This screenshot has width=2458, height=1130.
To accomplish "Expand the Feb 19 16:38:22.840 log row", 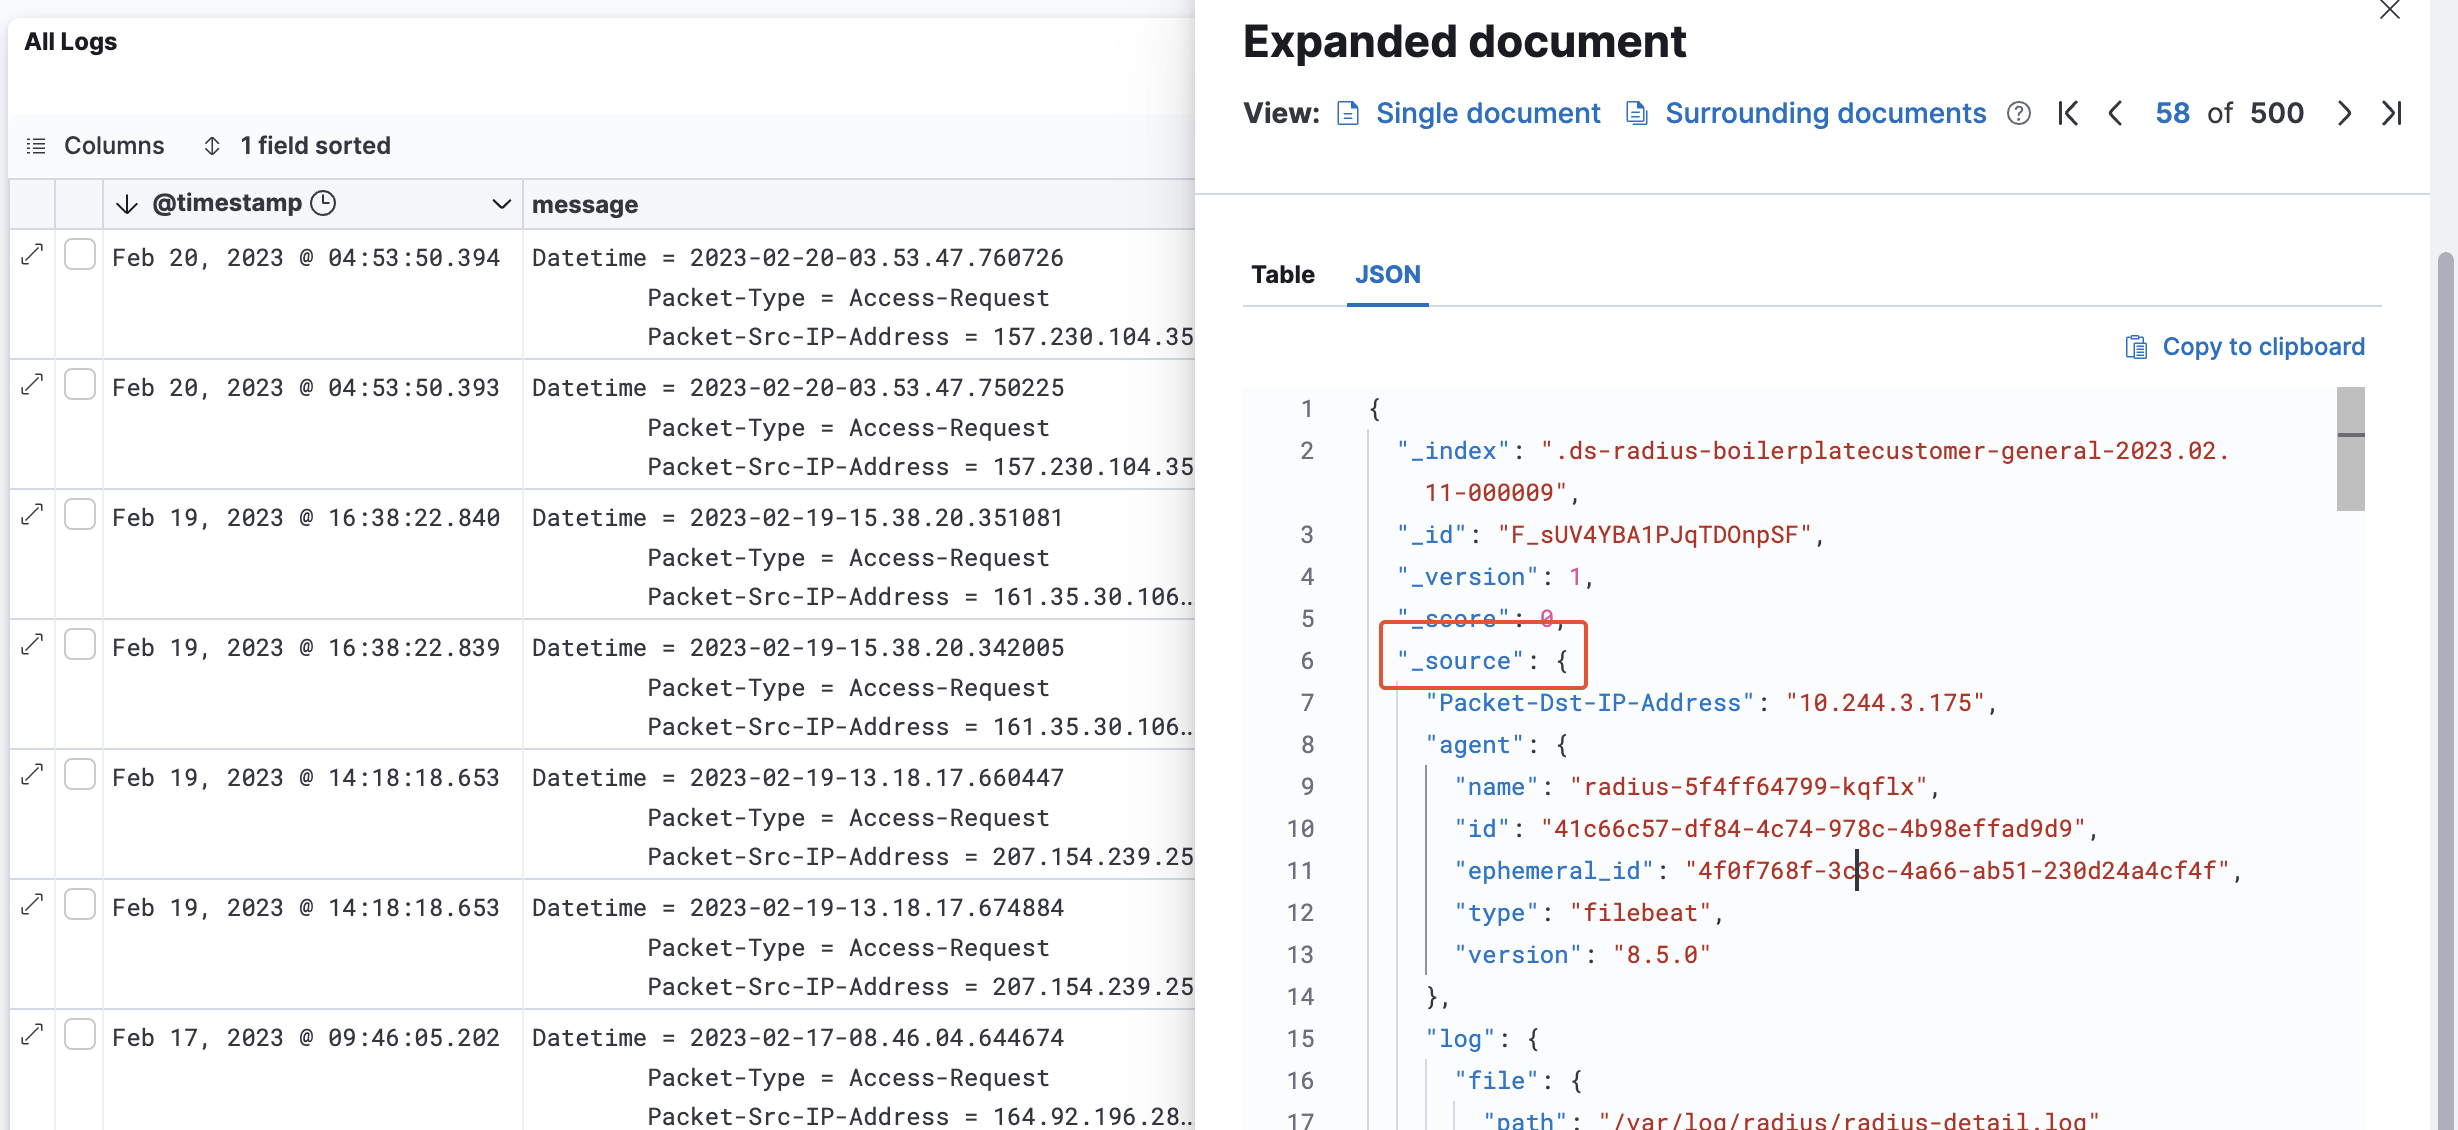I will 32,515.
